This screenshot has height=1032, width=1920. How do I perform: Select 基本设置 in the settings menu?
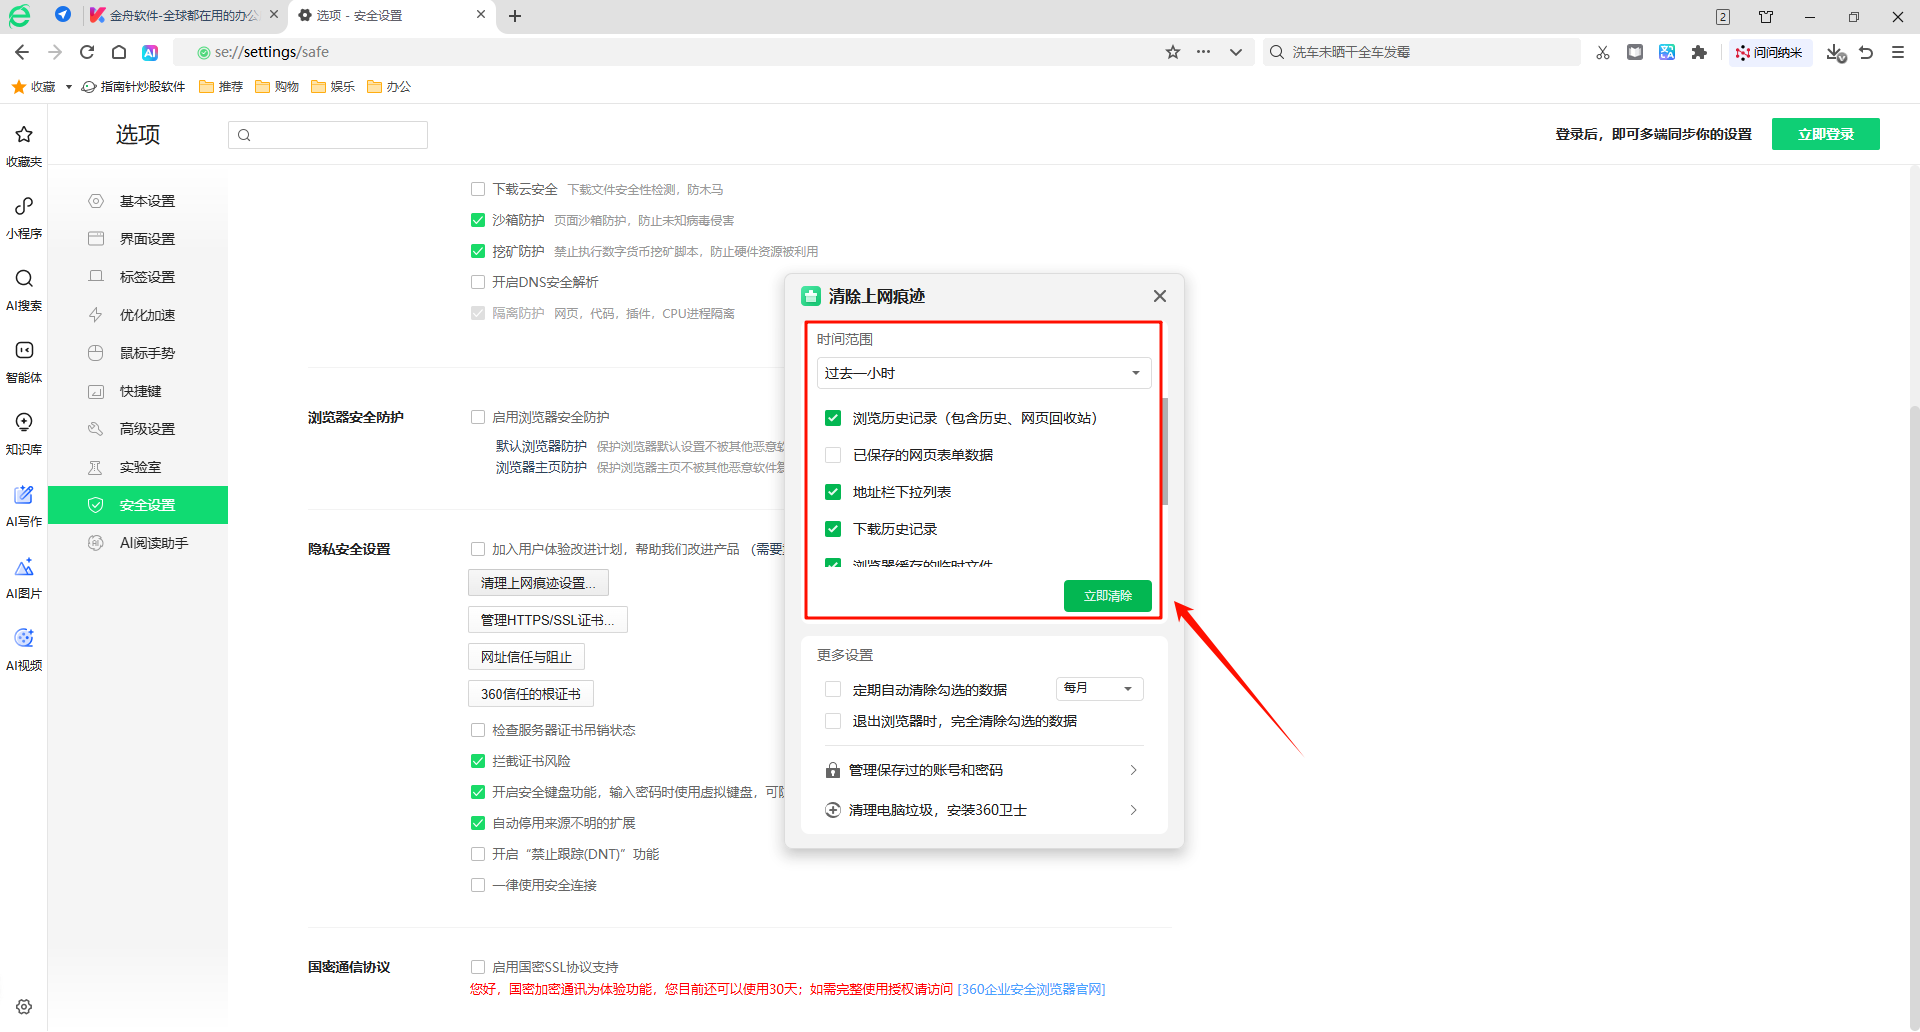click(x=147, y=201)
